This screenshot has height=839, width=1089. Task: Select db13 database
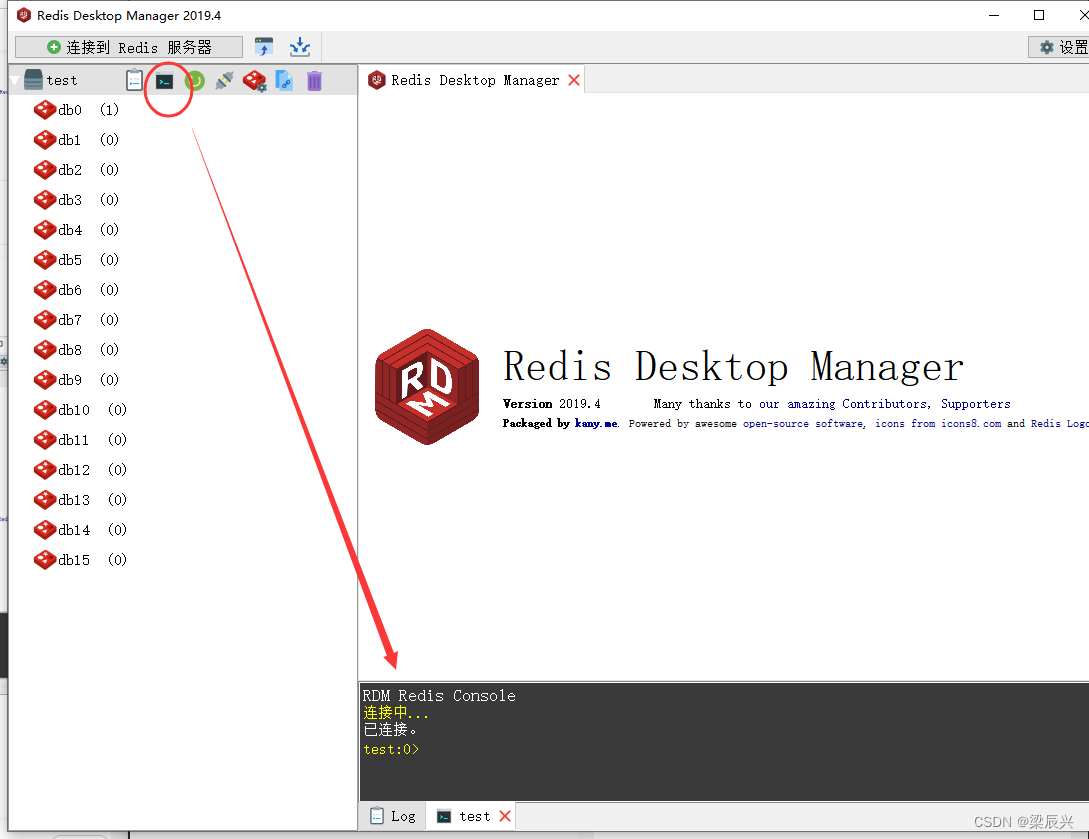[x=81, y=499]
